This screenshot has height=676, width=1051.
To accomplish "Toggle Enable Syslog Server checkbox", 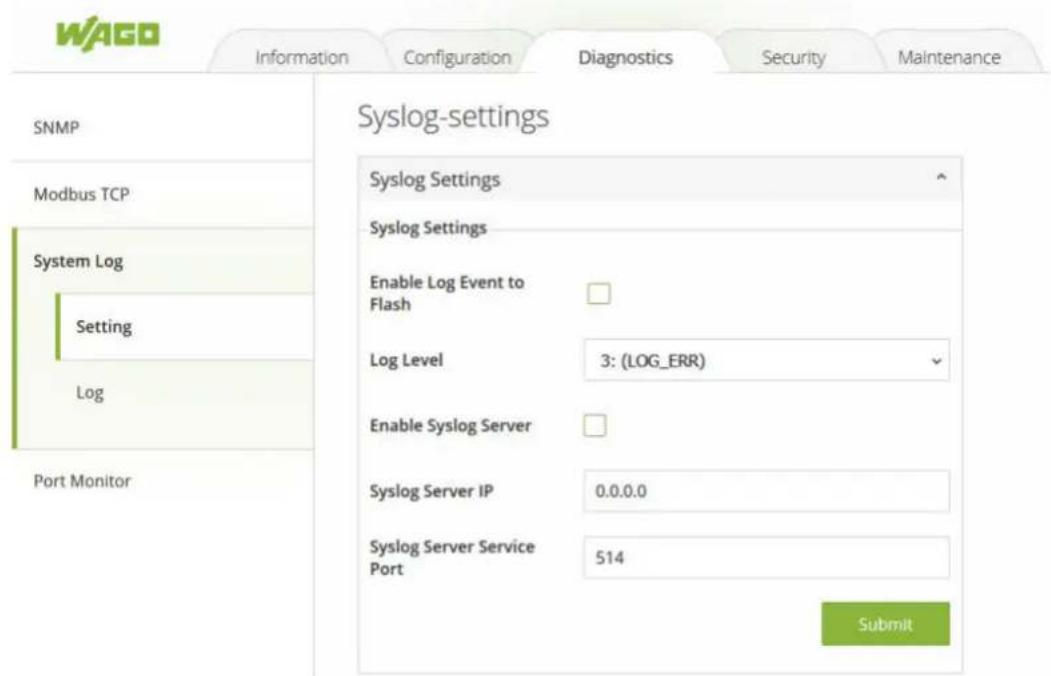I will 595,425.
